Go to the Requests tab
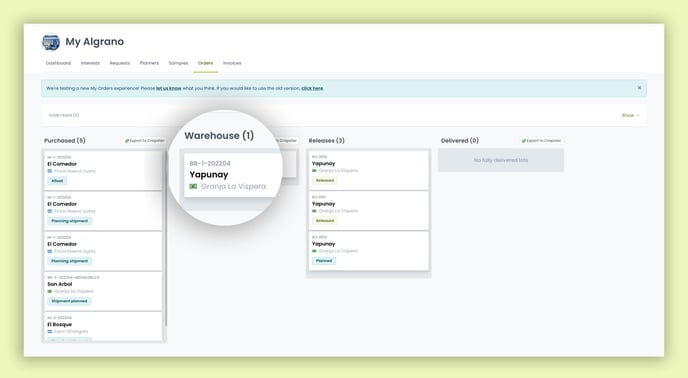This screenshot has height=378, width=688. coord(120,63)
